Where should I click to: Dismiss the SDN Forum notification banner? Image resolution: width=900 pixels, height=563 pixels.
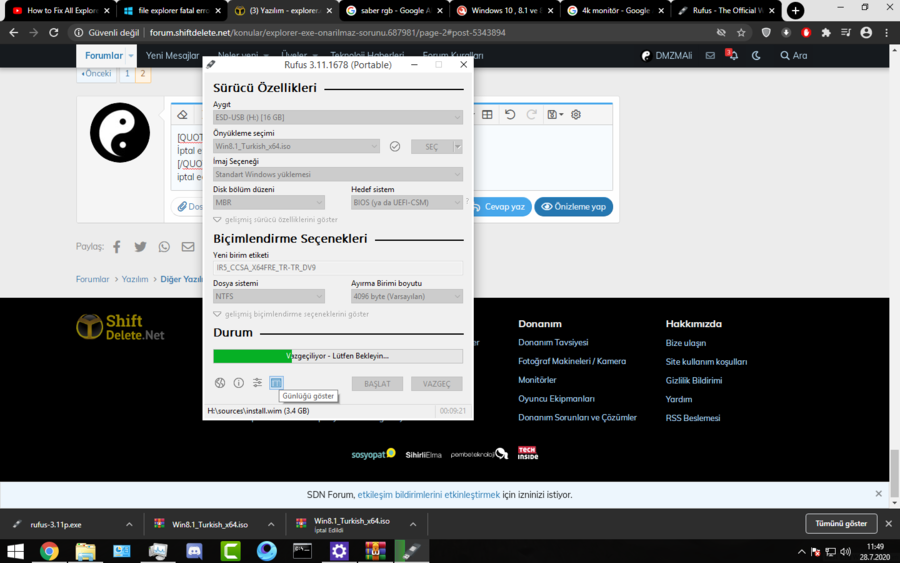point(878,494)
